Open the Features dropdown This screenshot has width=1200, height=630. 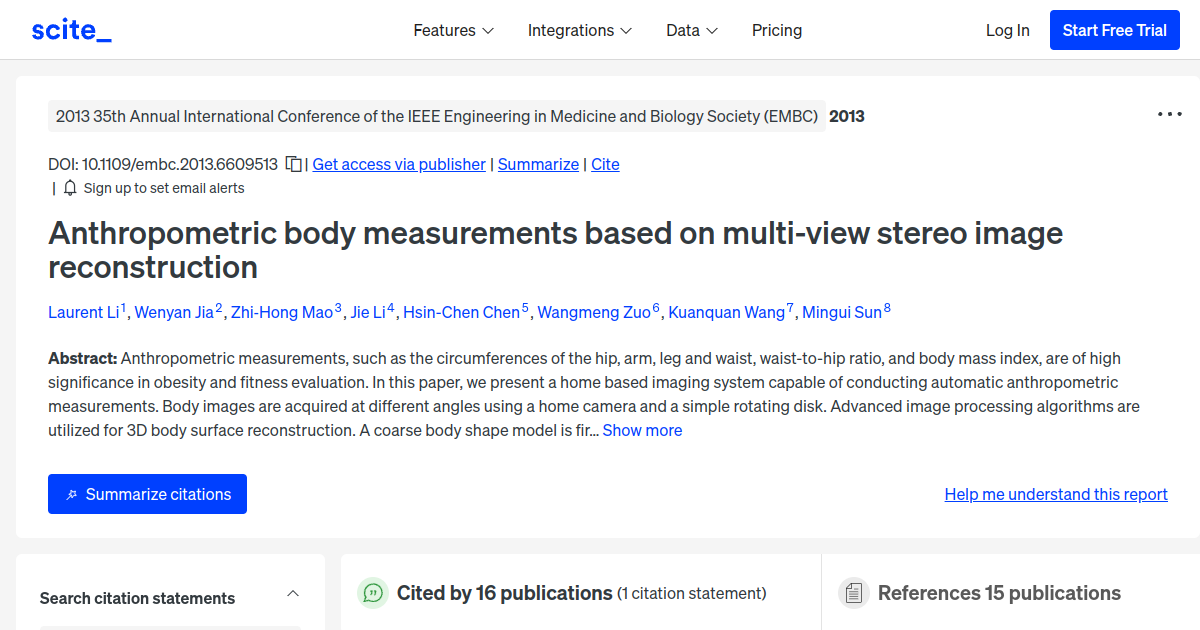pos(453,30)
